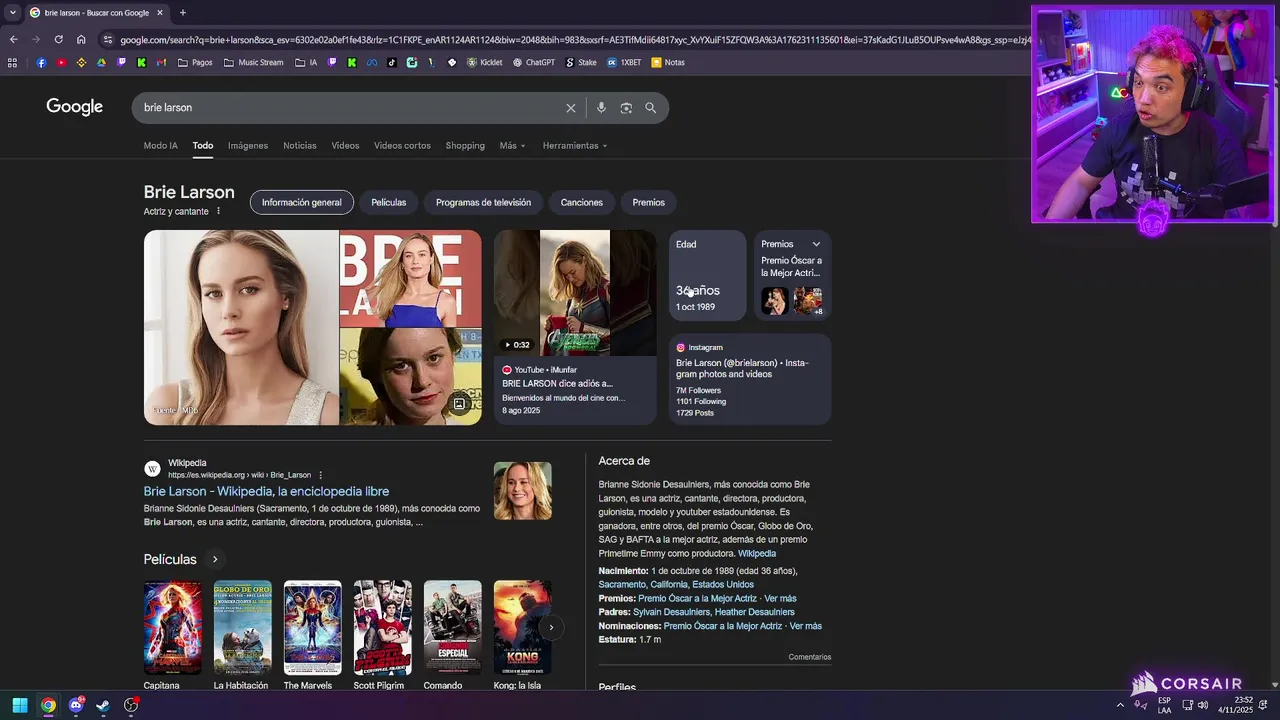Viewport: 1280px width, 720px height.
Task: Open the Kicklet bookmark
Action: [485, 62]
